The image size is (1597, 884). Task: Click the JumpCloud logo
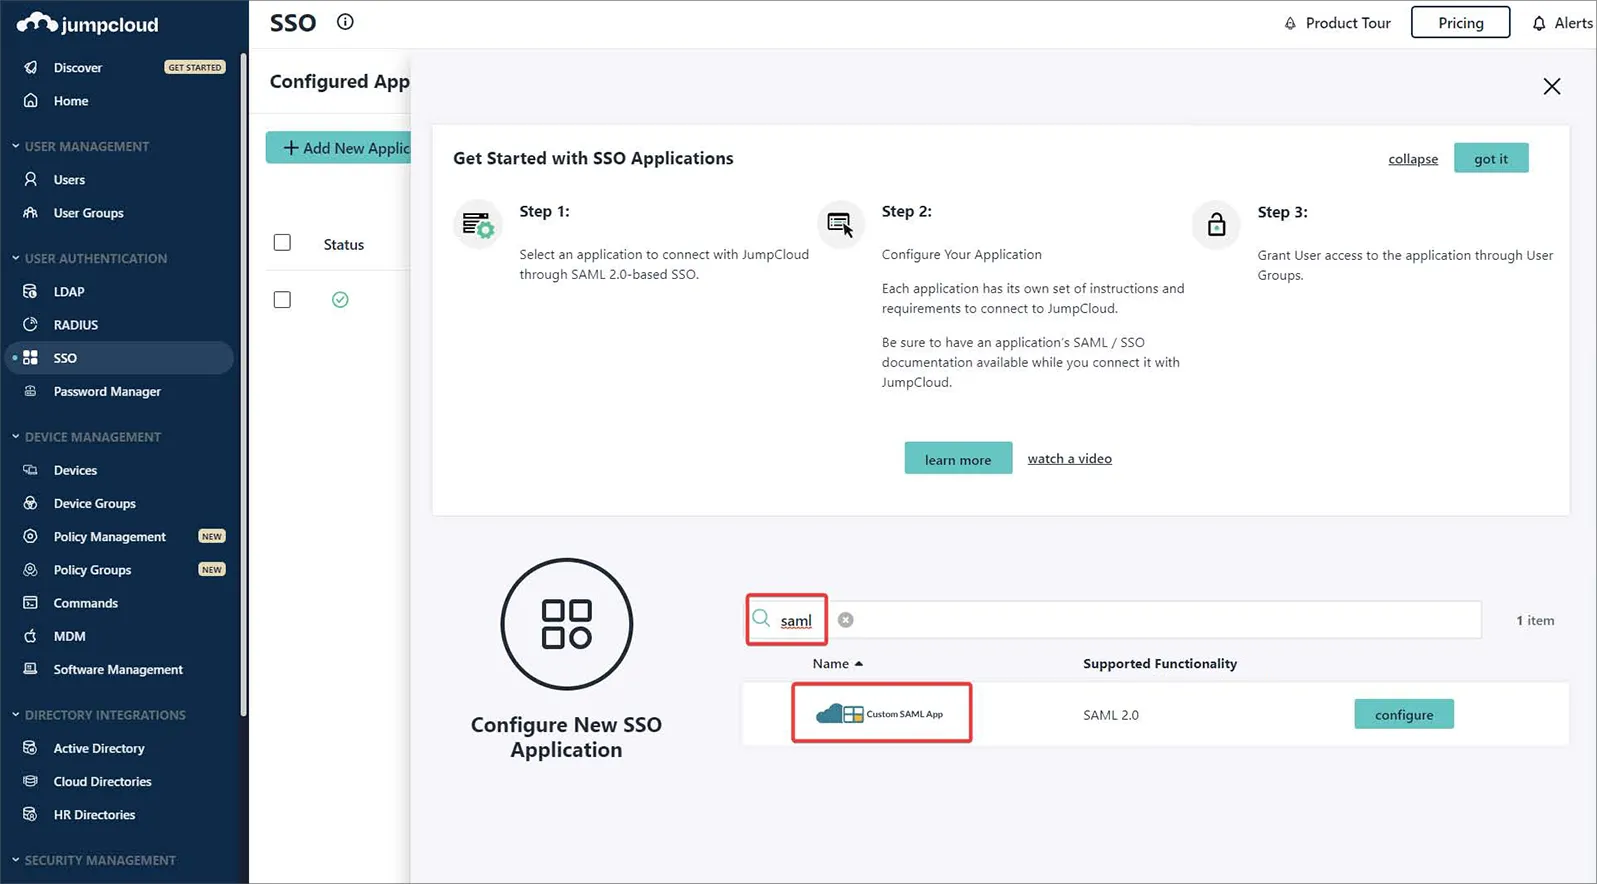pos(88,24)
